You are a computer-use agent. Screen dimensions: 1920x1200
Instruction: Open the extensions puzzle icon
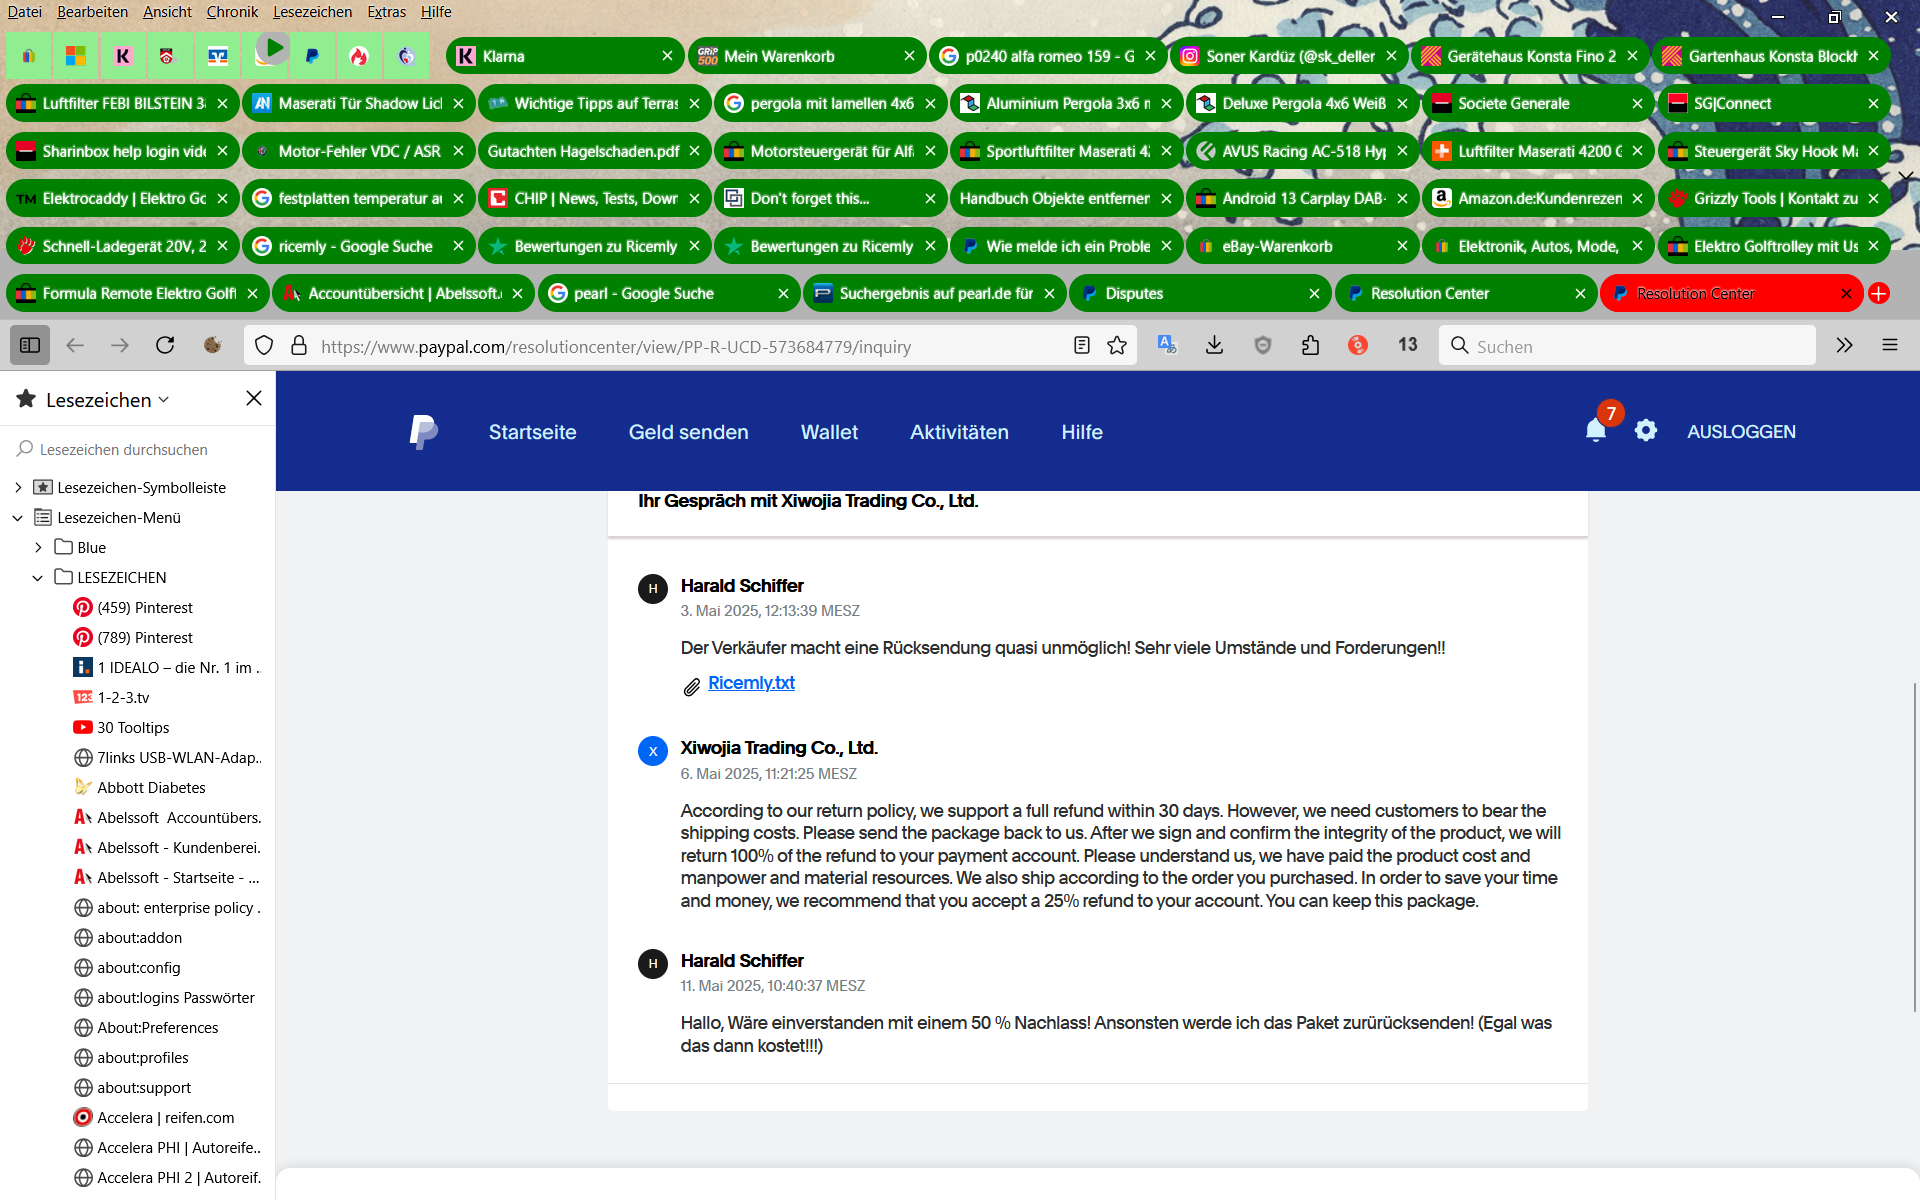1310,346
